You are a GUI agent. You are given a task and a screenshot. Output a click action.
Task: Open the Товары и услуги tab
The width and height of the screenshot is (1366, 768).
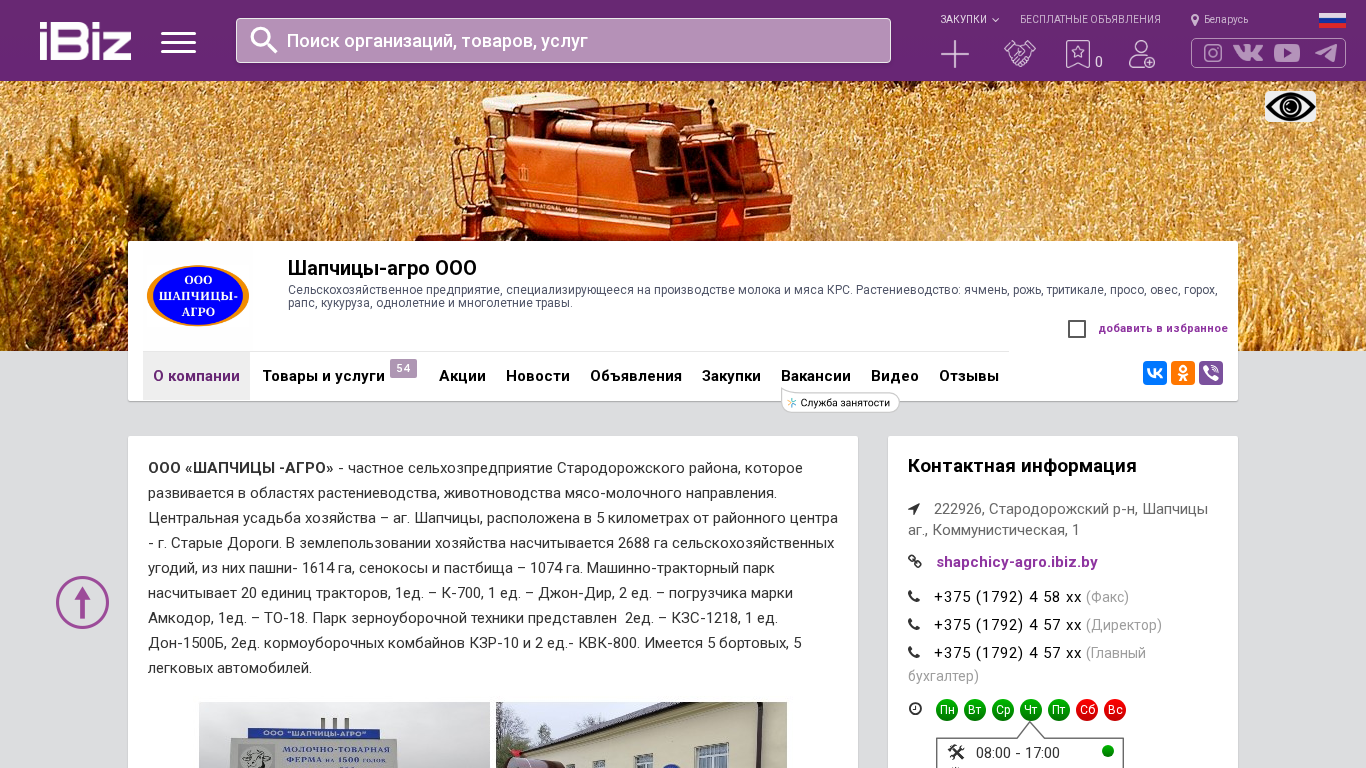[323, 376]
